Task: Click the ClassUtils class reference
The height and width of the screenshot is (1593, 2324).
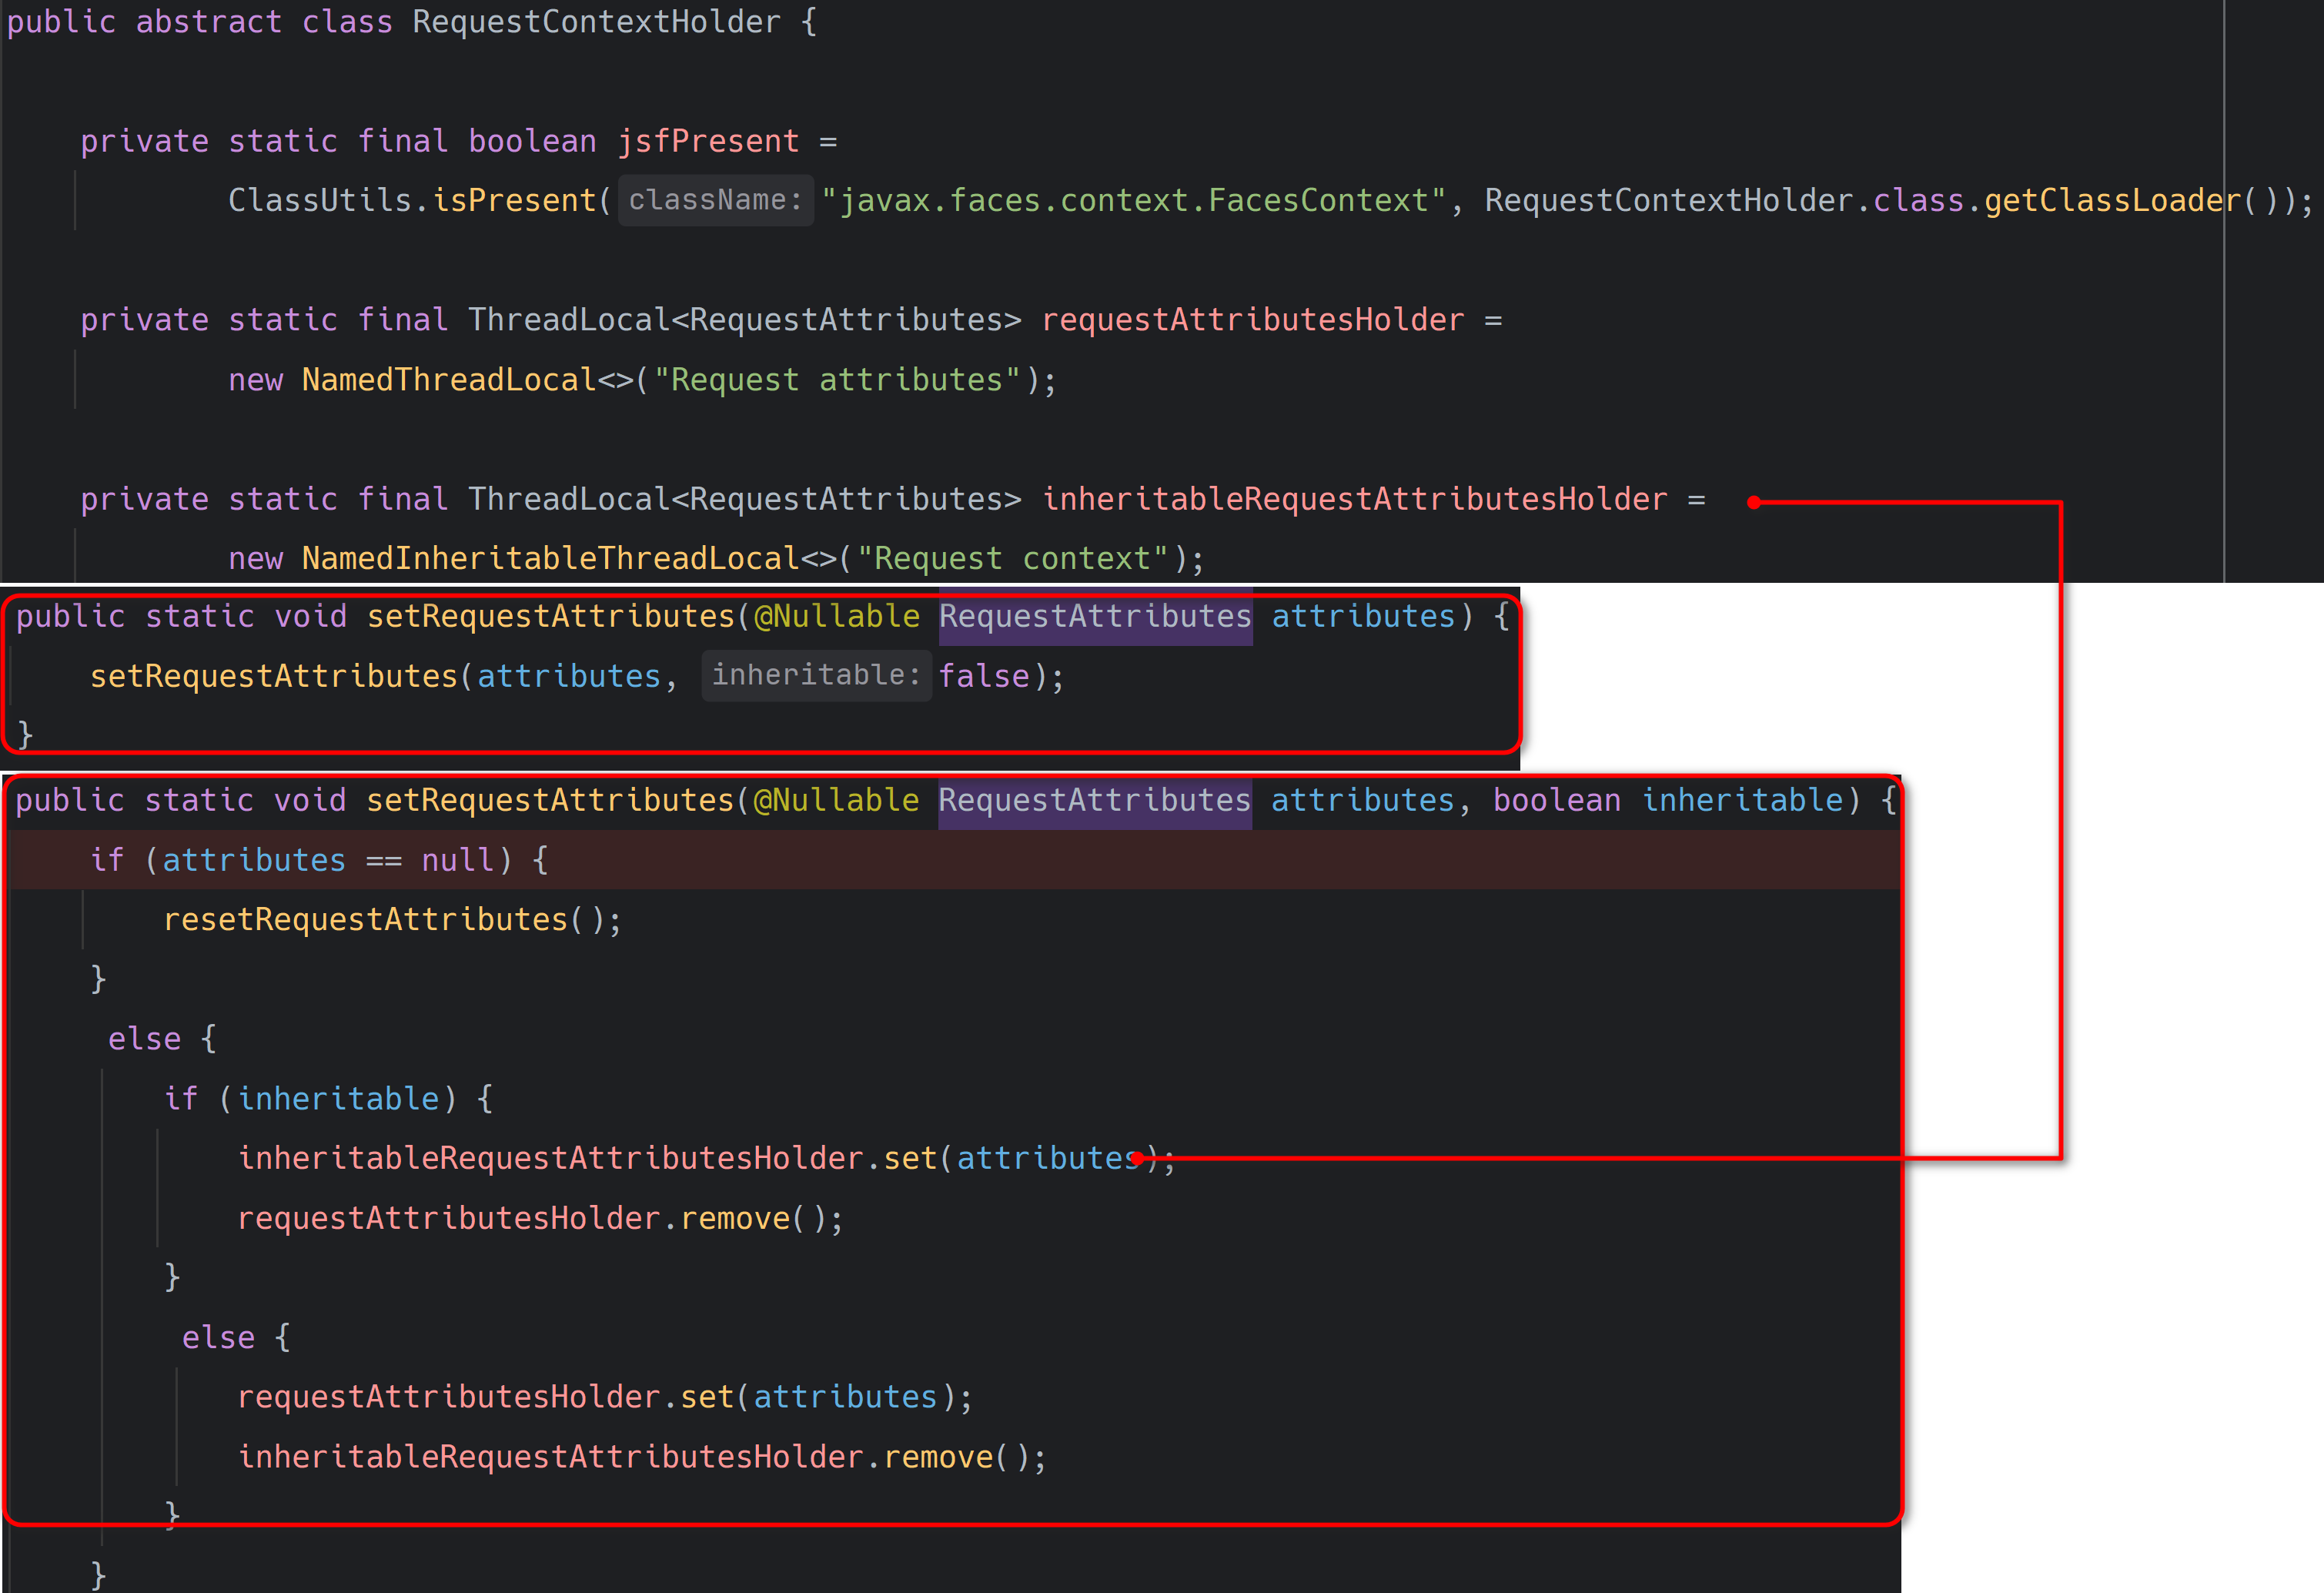Action: [x=320, y=200]
